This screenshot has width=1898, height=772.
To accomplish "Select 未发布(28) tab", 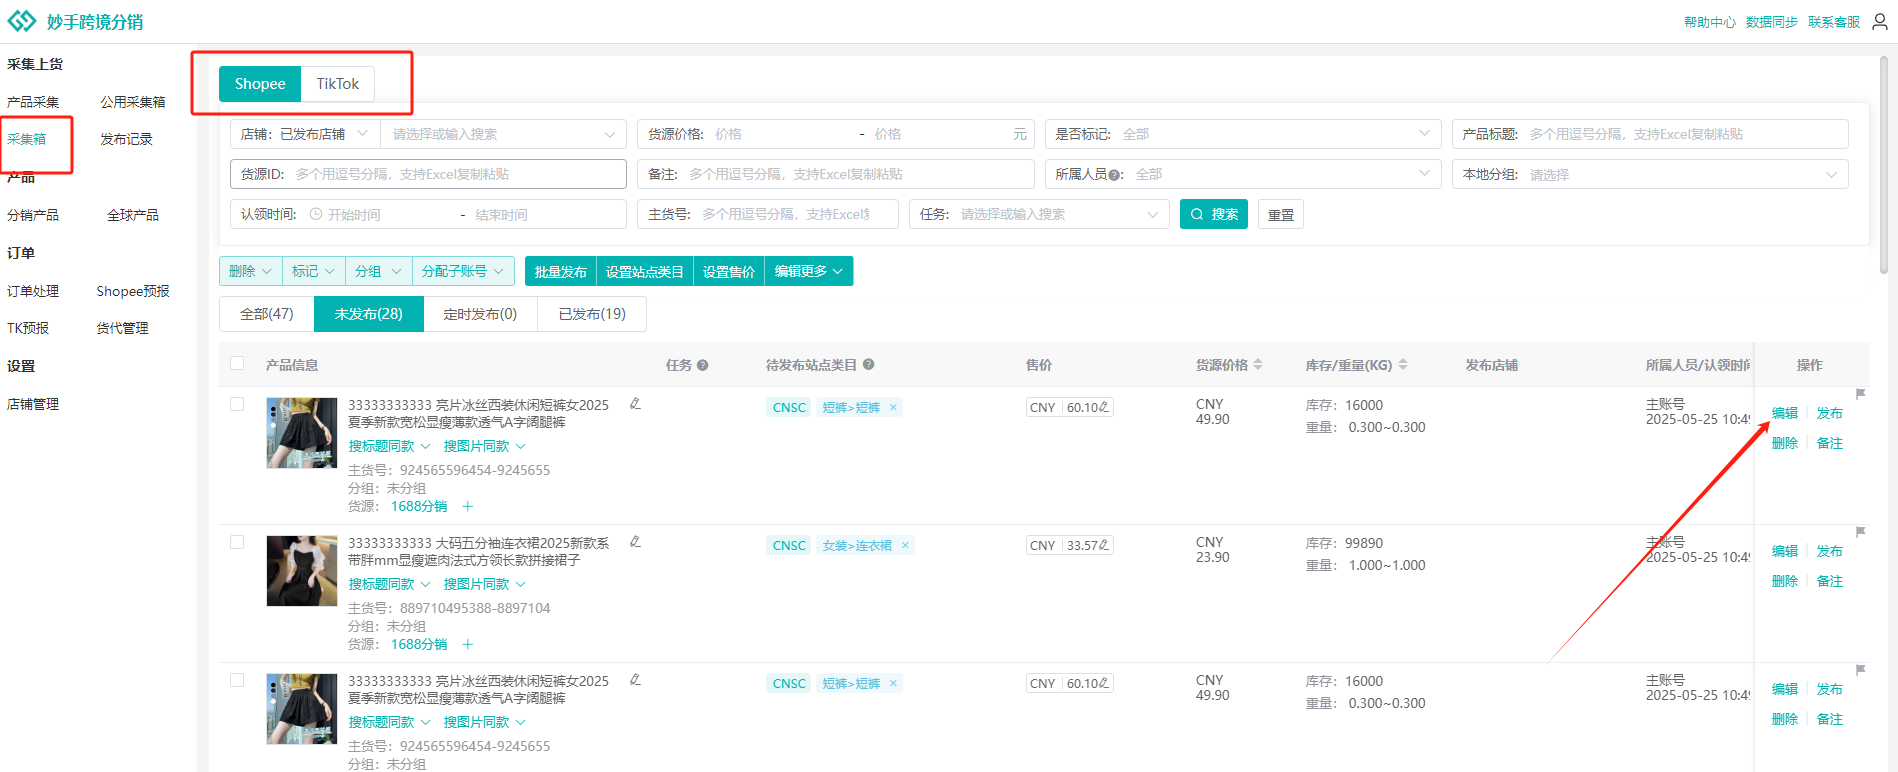I will click(x=369, y=314).
